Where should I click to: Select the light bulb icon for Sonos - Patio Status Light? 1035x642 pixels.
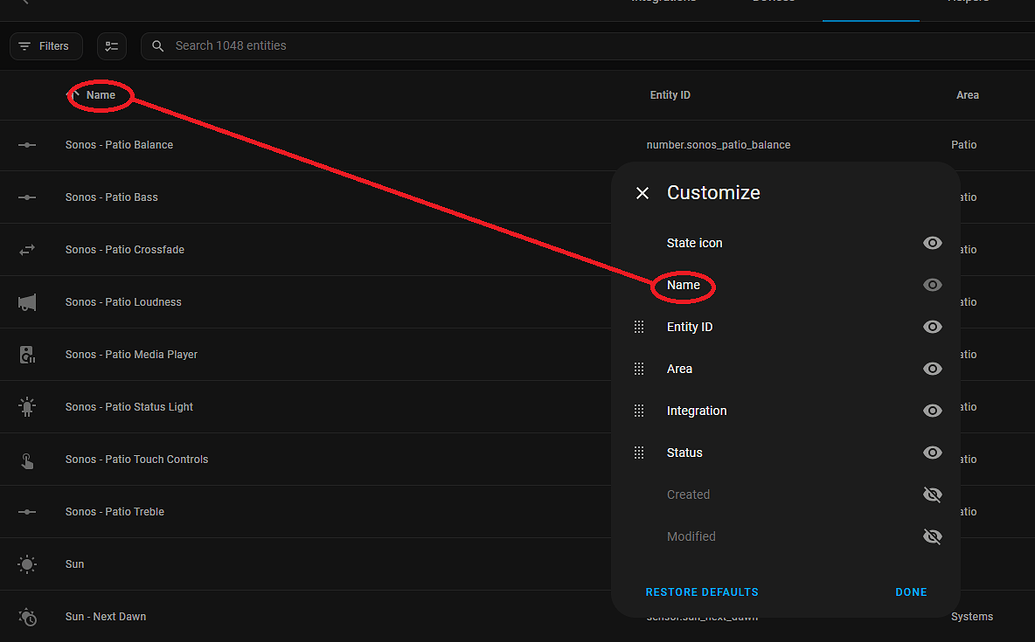click(x=27, y=406)
